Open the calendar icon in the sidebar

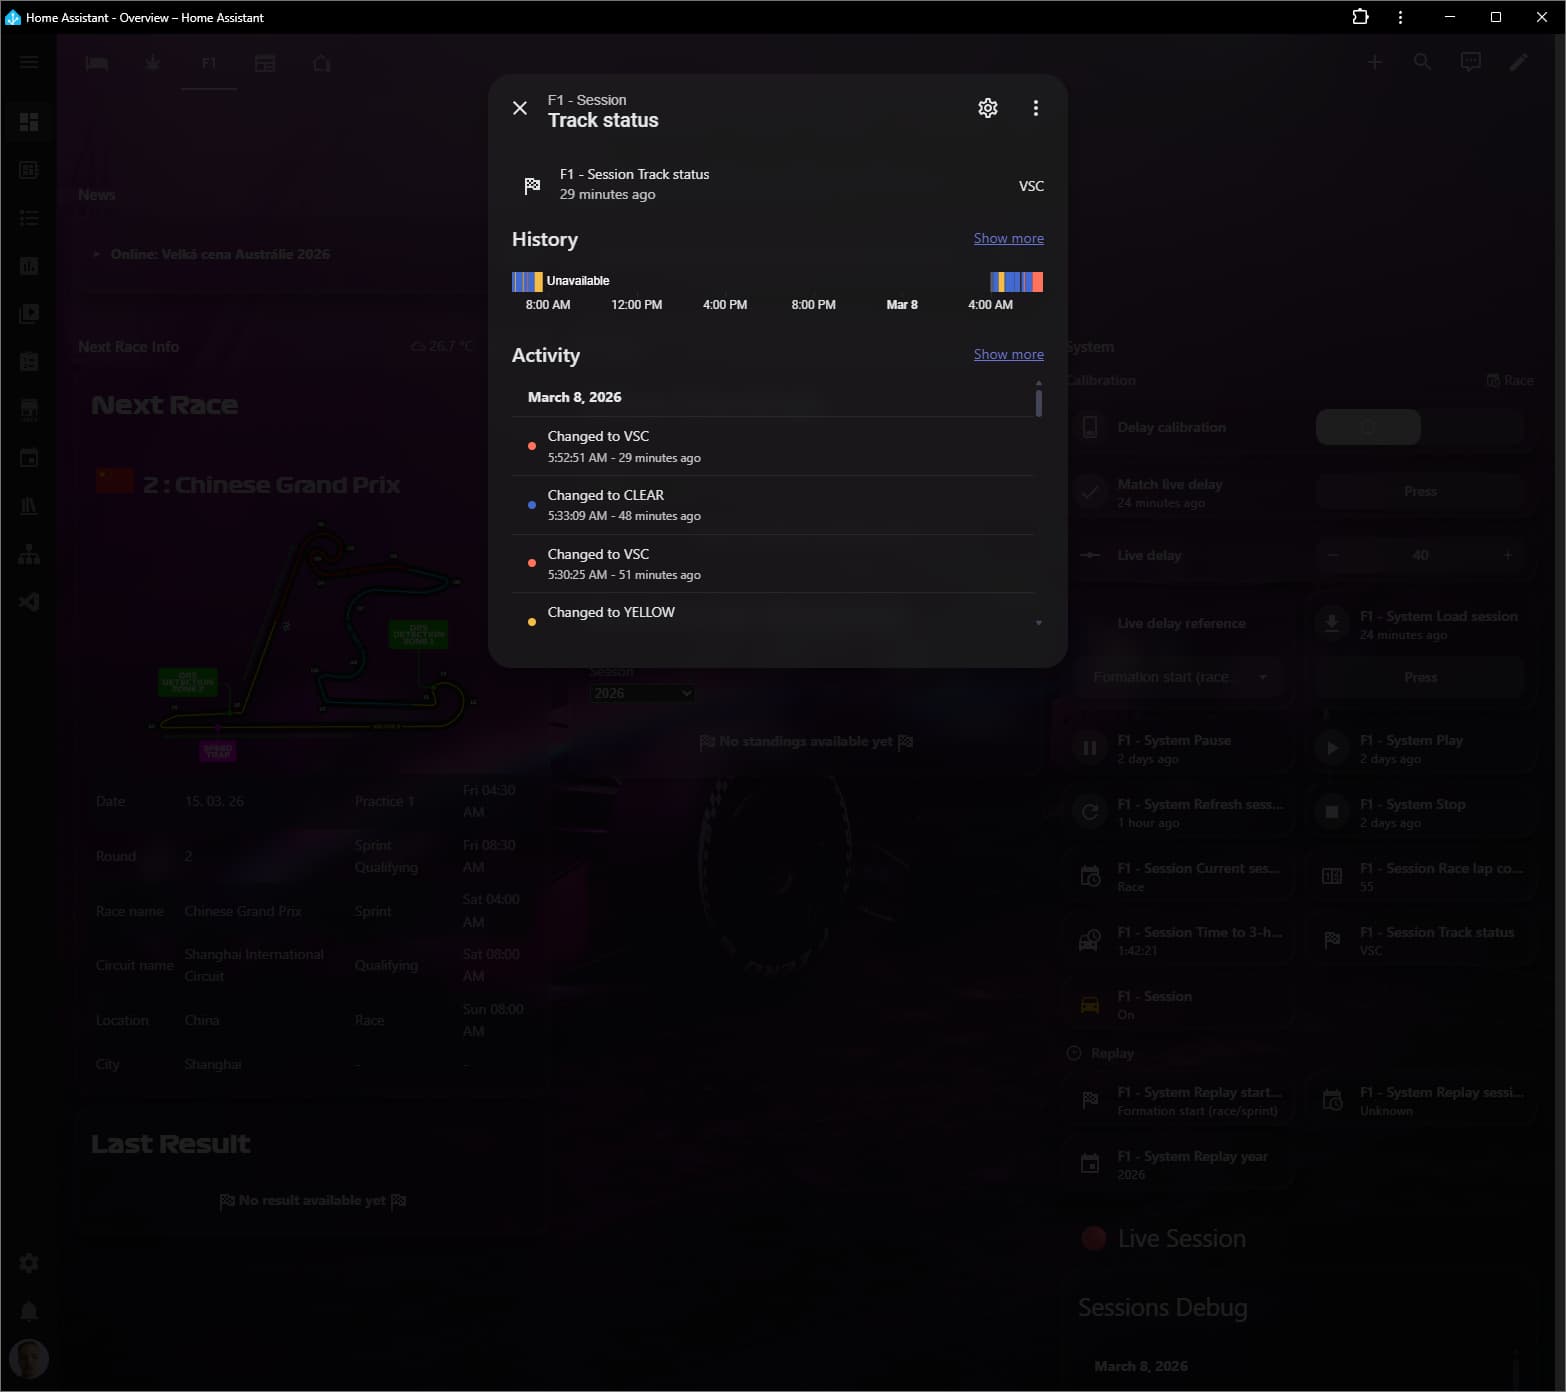[x=29, y=458]
